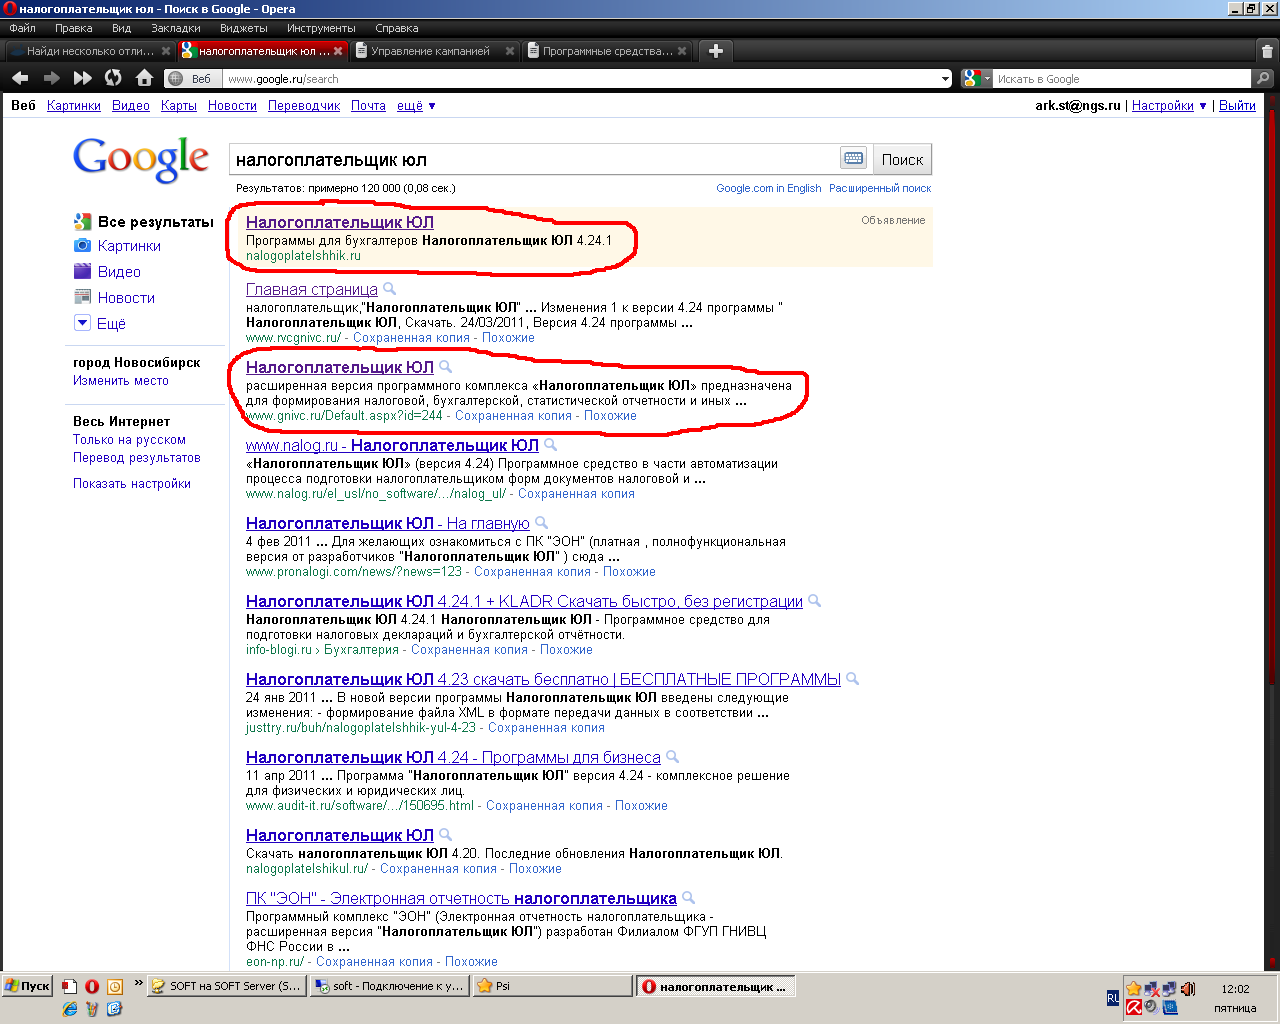Open a new tab with the plus button
This screenshot has width=1280, height=1024.
point(715,51)
